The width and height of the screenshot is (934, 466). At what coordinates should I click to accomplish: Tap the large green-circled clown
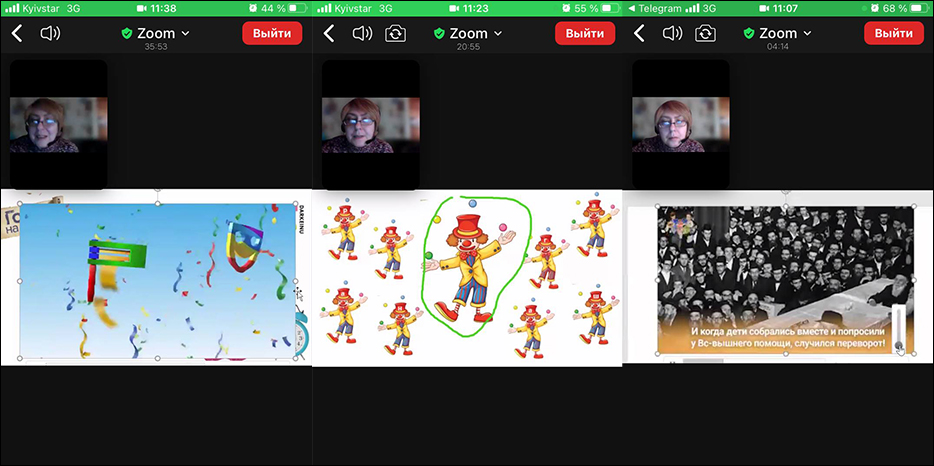pyautogui.click(x=468, y=262)
